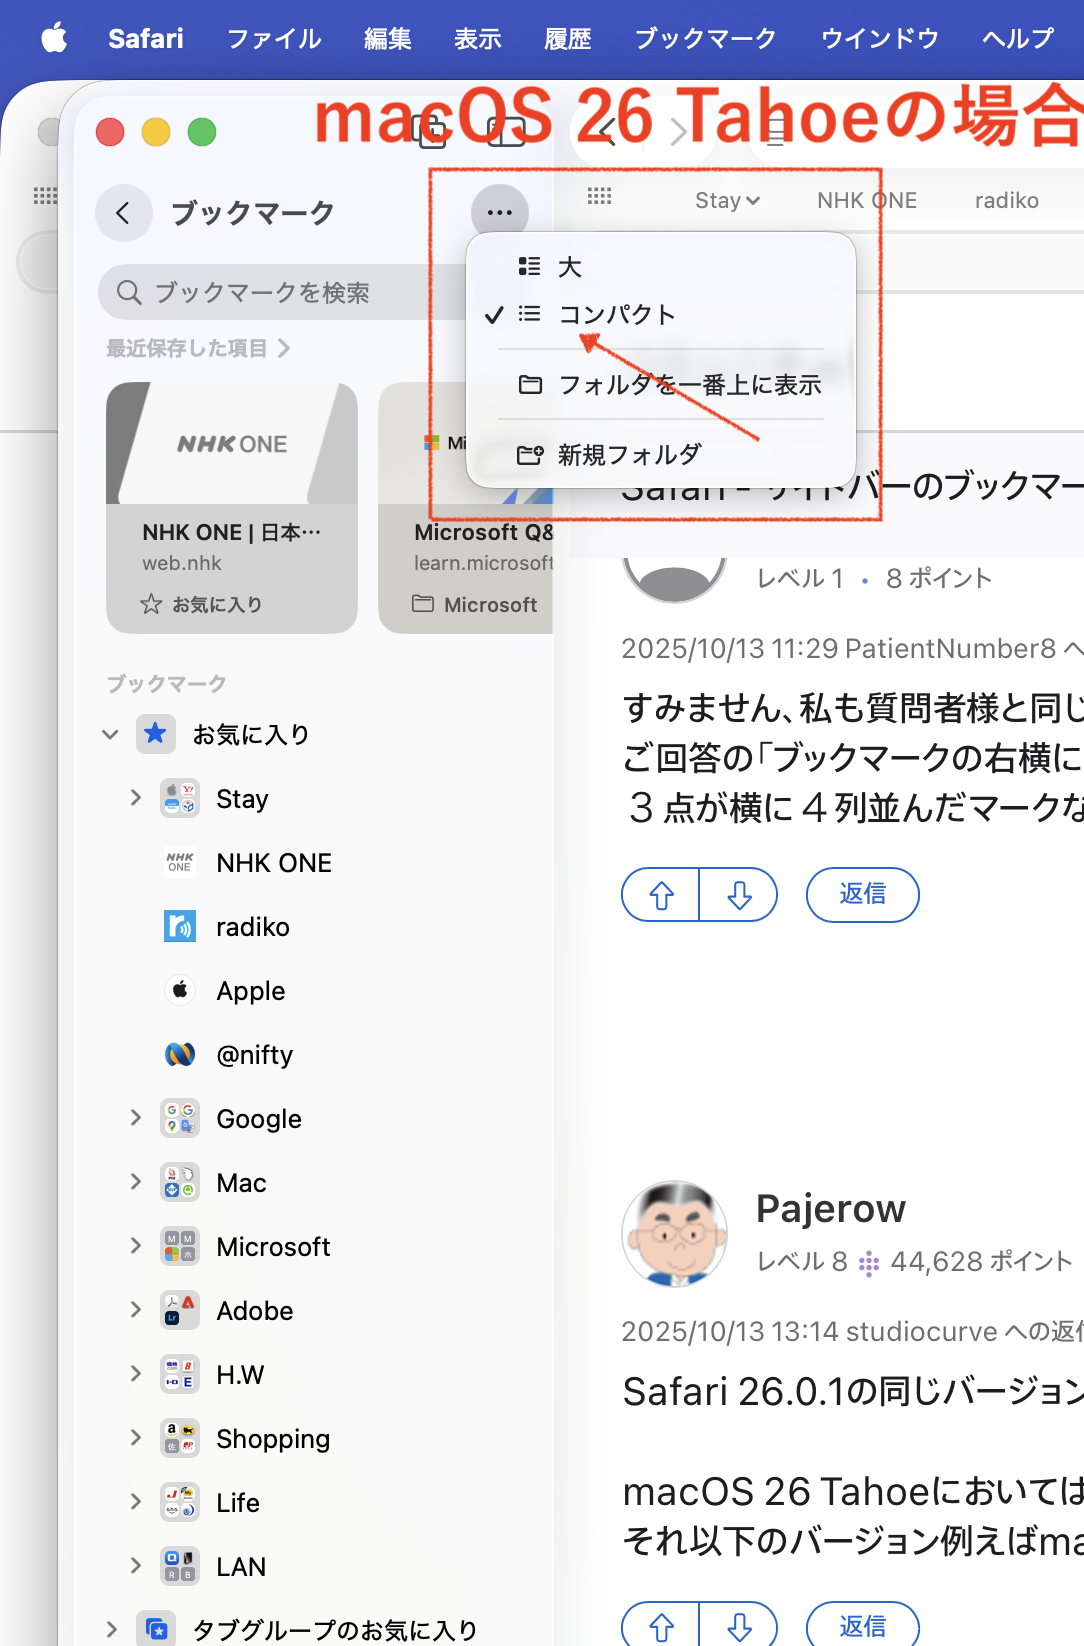The width and height of the screenshot is (1084, 1646).
Task: Expand the Adobe folder
Action: coord(136,1310)
